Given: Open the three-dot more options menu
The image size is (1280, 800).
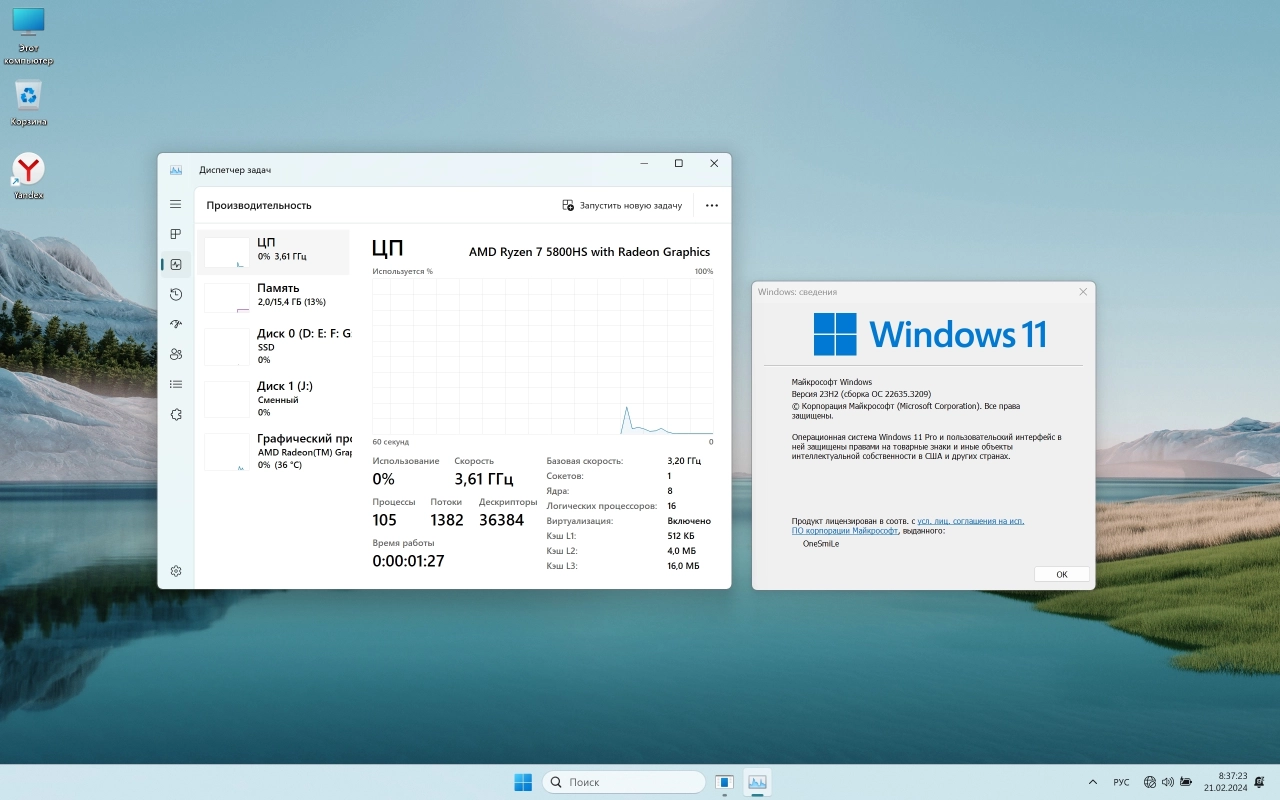Looking at the screenshot, I should coord(712,205).
